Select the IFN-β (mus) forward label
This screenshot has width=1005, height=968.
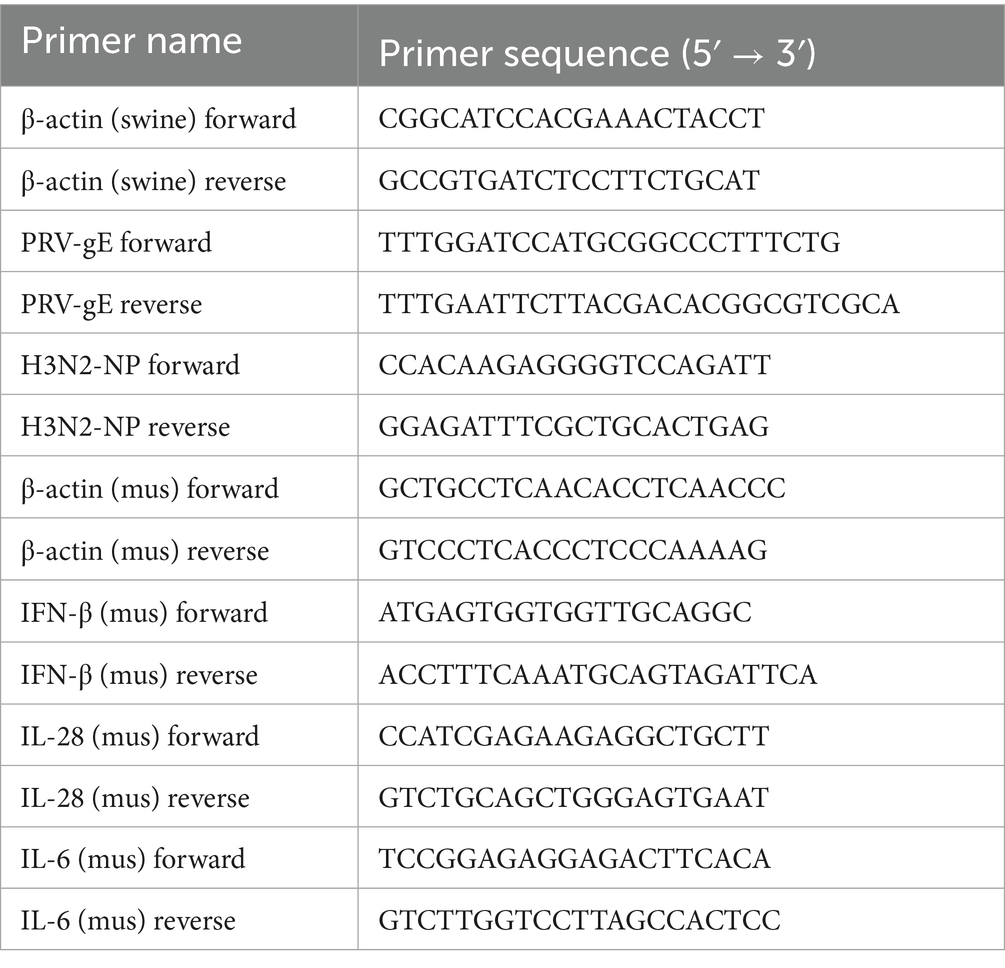pos(144,612)
